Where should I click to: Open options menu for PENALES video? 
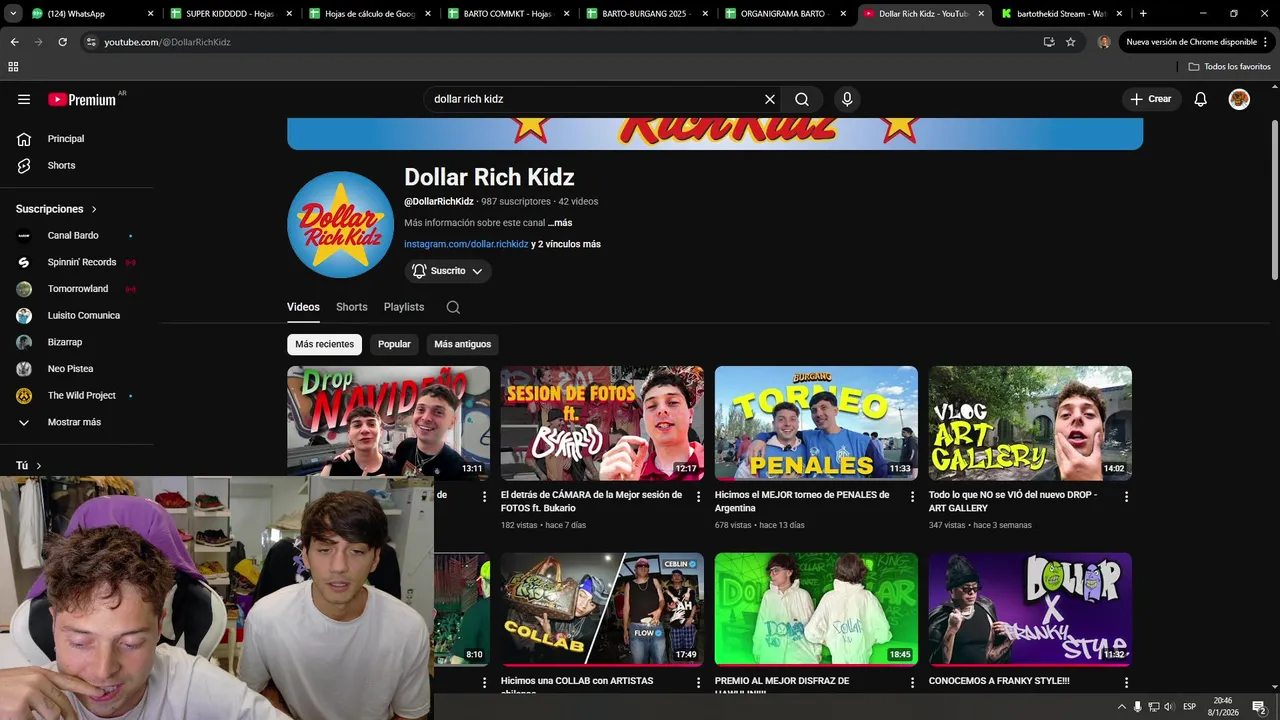pyautogui.click(x=912, y=497)
